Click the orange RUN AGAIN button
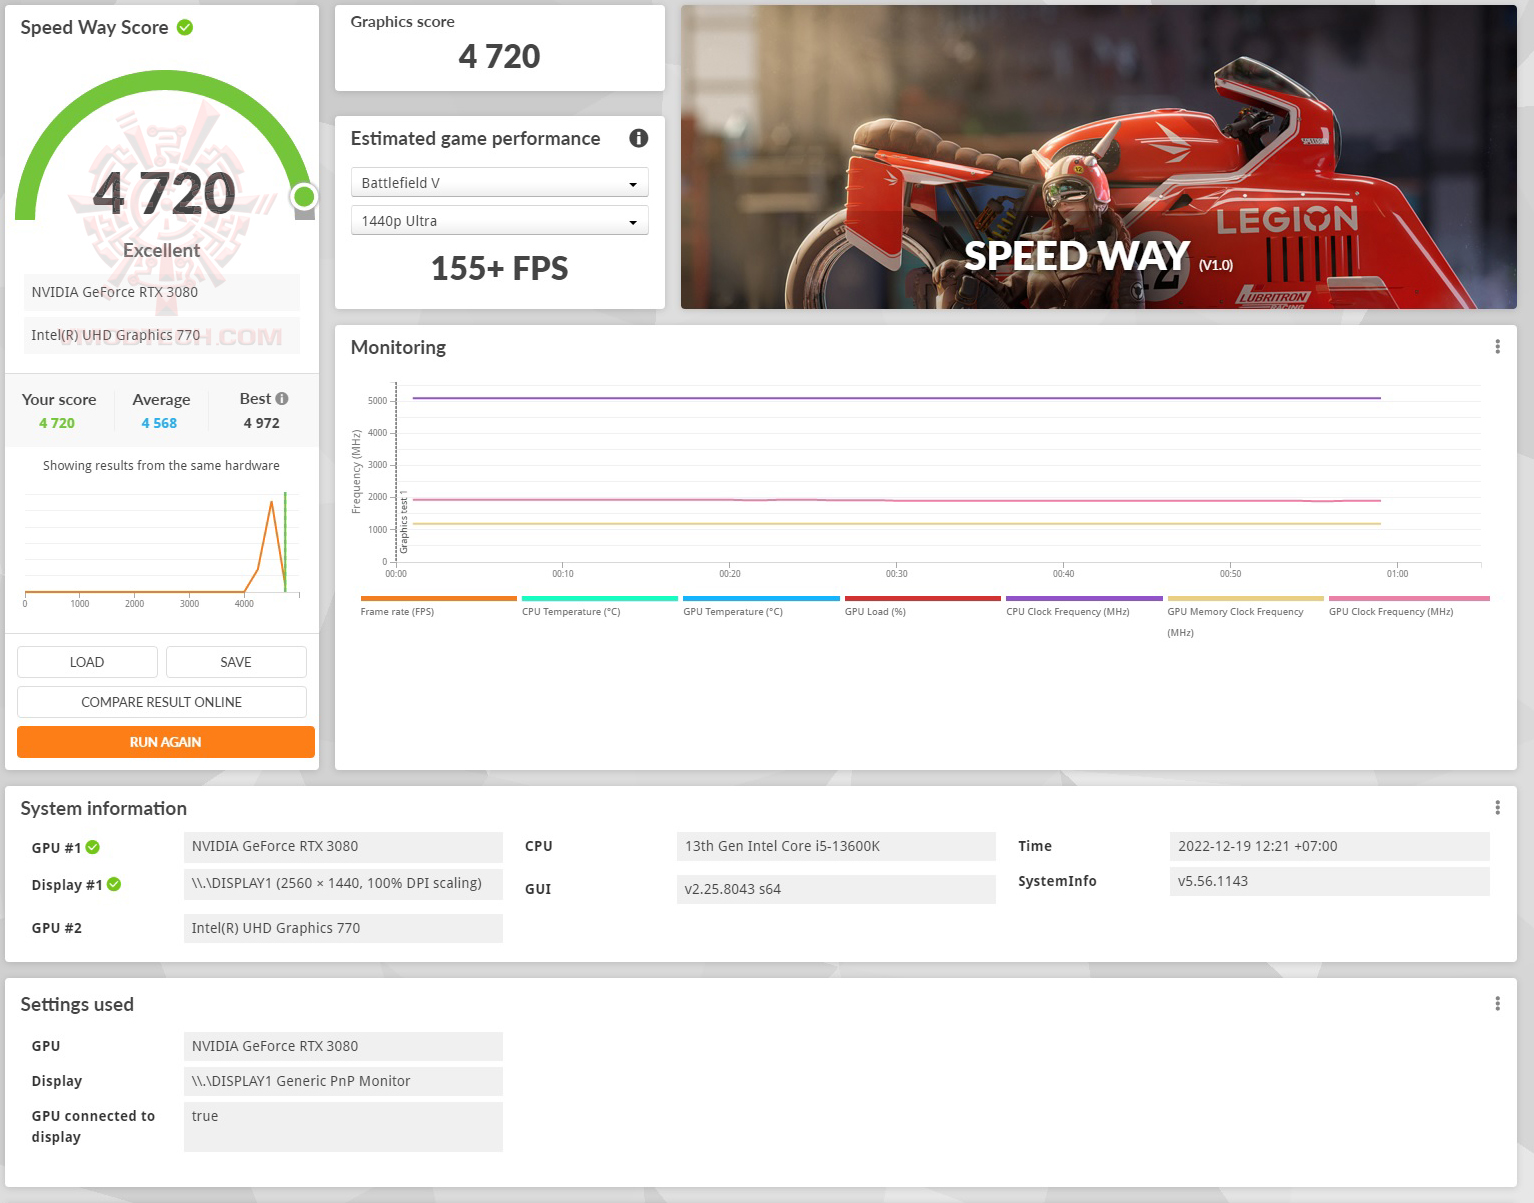 pyautogui.click(x=165, y=742)
